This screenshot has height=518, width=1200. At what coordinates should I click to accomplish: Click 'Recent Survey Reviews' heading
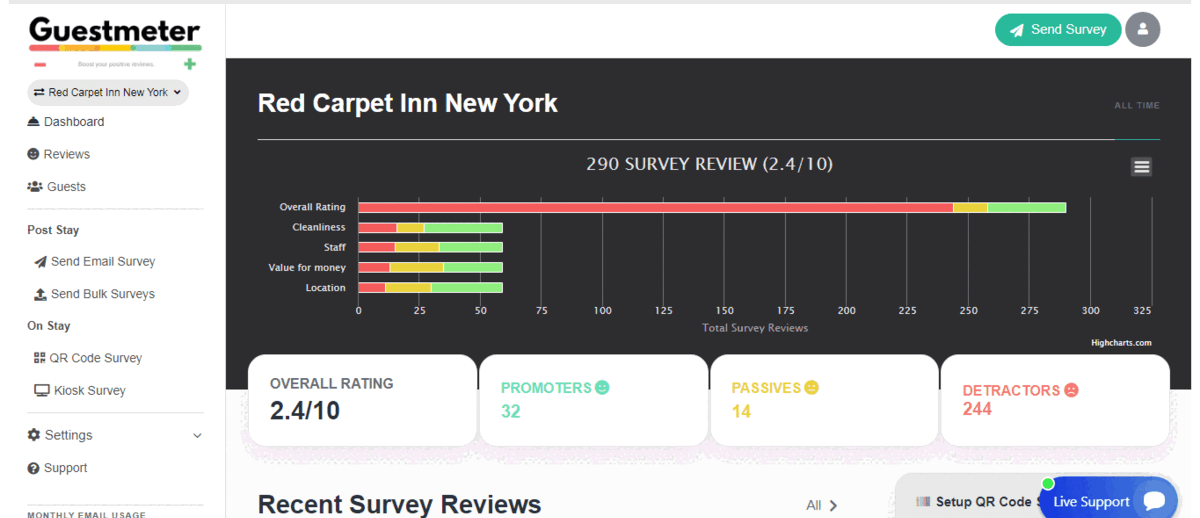click(x=400, y=504)
